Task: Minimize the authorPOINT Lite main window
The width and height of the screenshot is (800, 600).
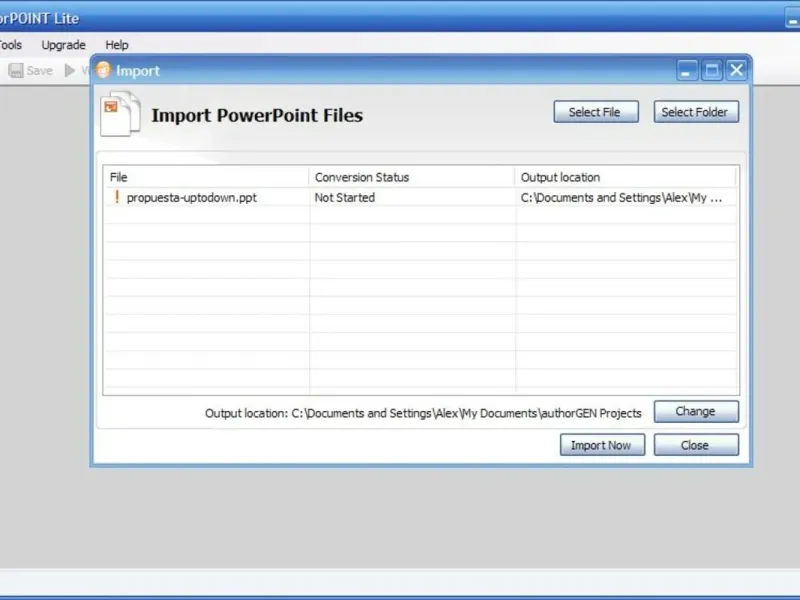Action: pyautogui.click(x=792, y=19)
